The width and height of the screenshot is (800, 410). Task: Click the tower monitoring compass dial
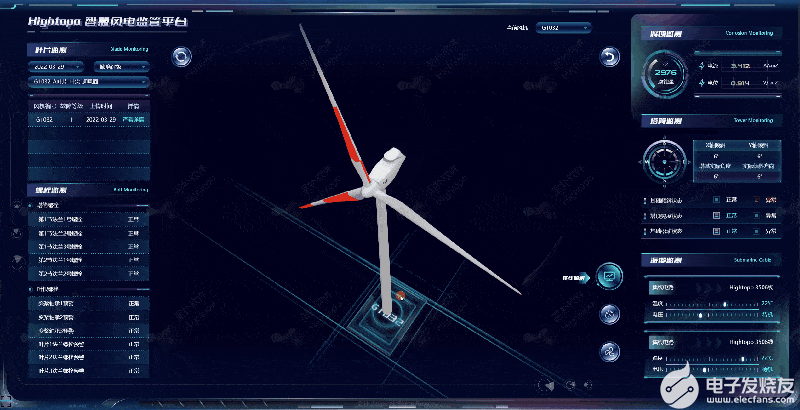[664, 162]
